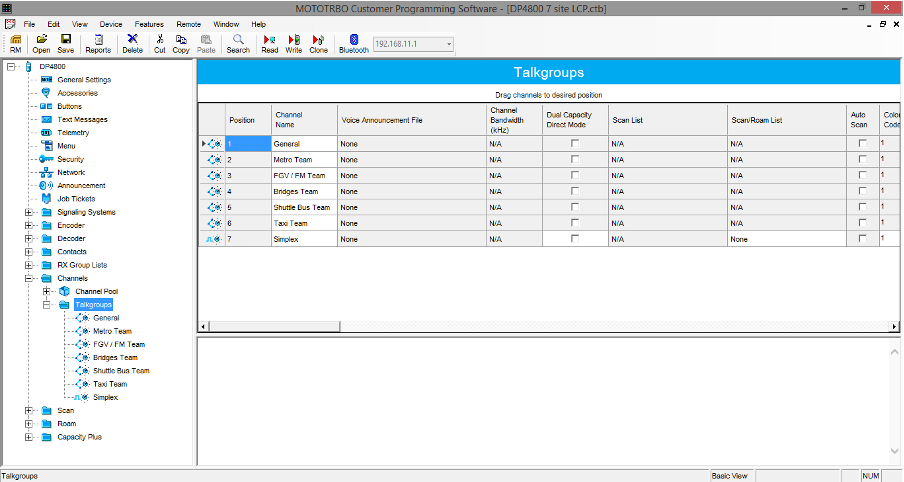The width and height of the screenshot is (904, 482).
Task: Expand the Signaling Systems folder
Action: click(x=29, y=212)
